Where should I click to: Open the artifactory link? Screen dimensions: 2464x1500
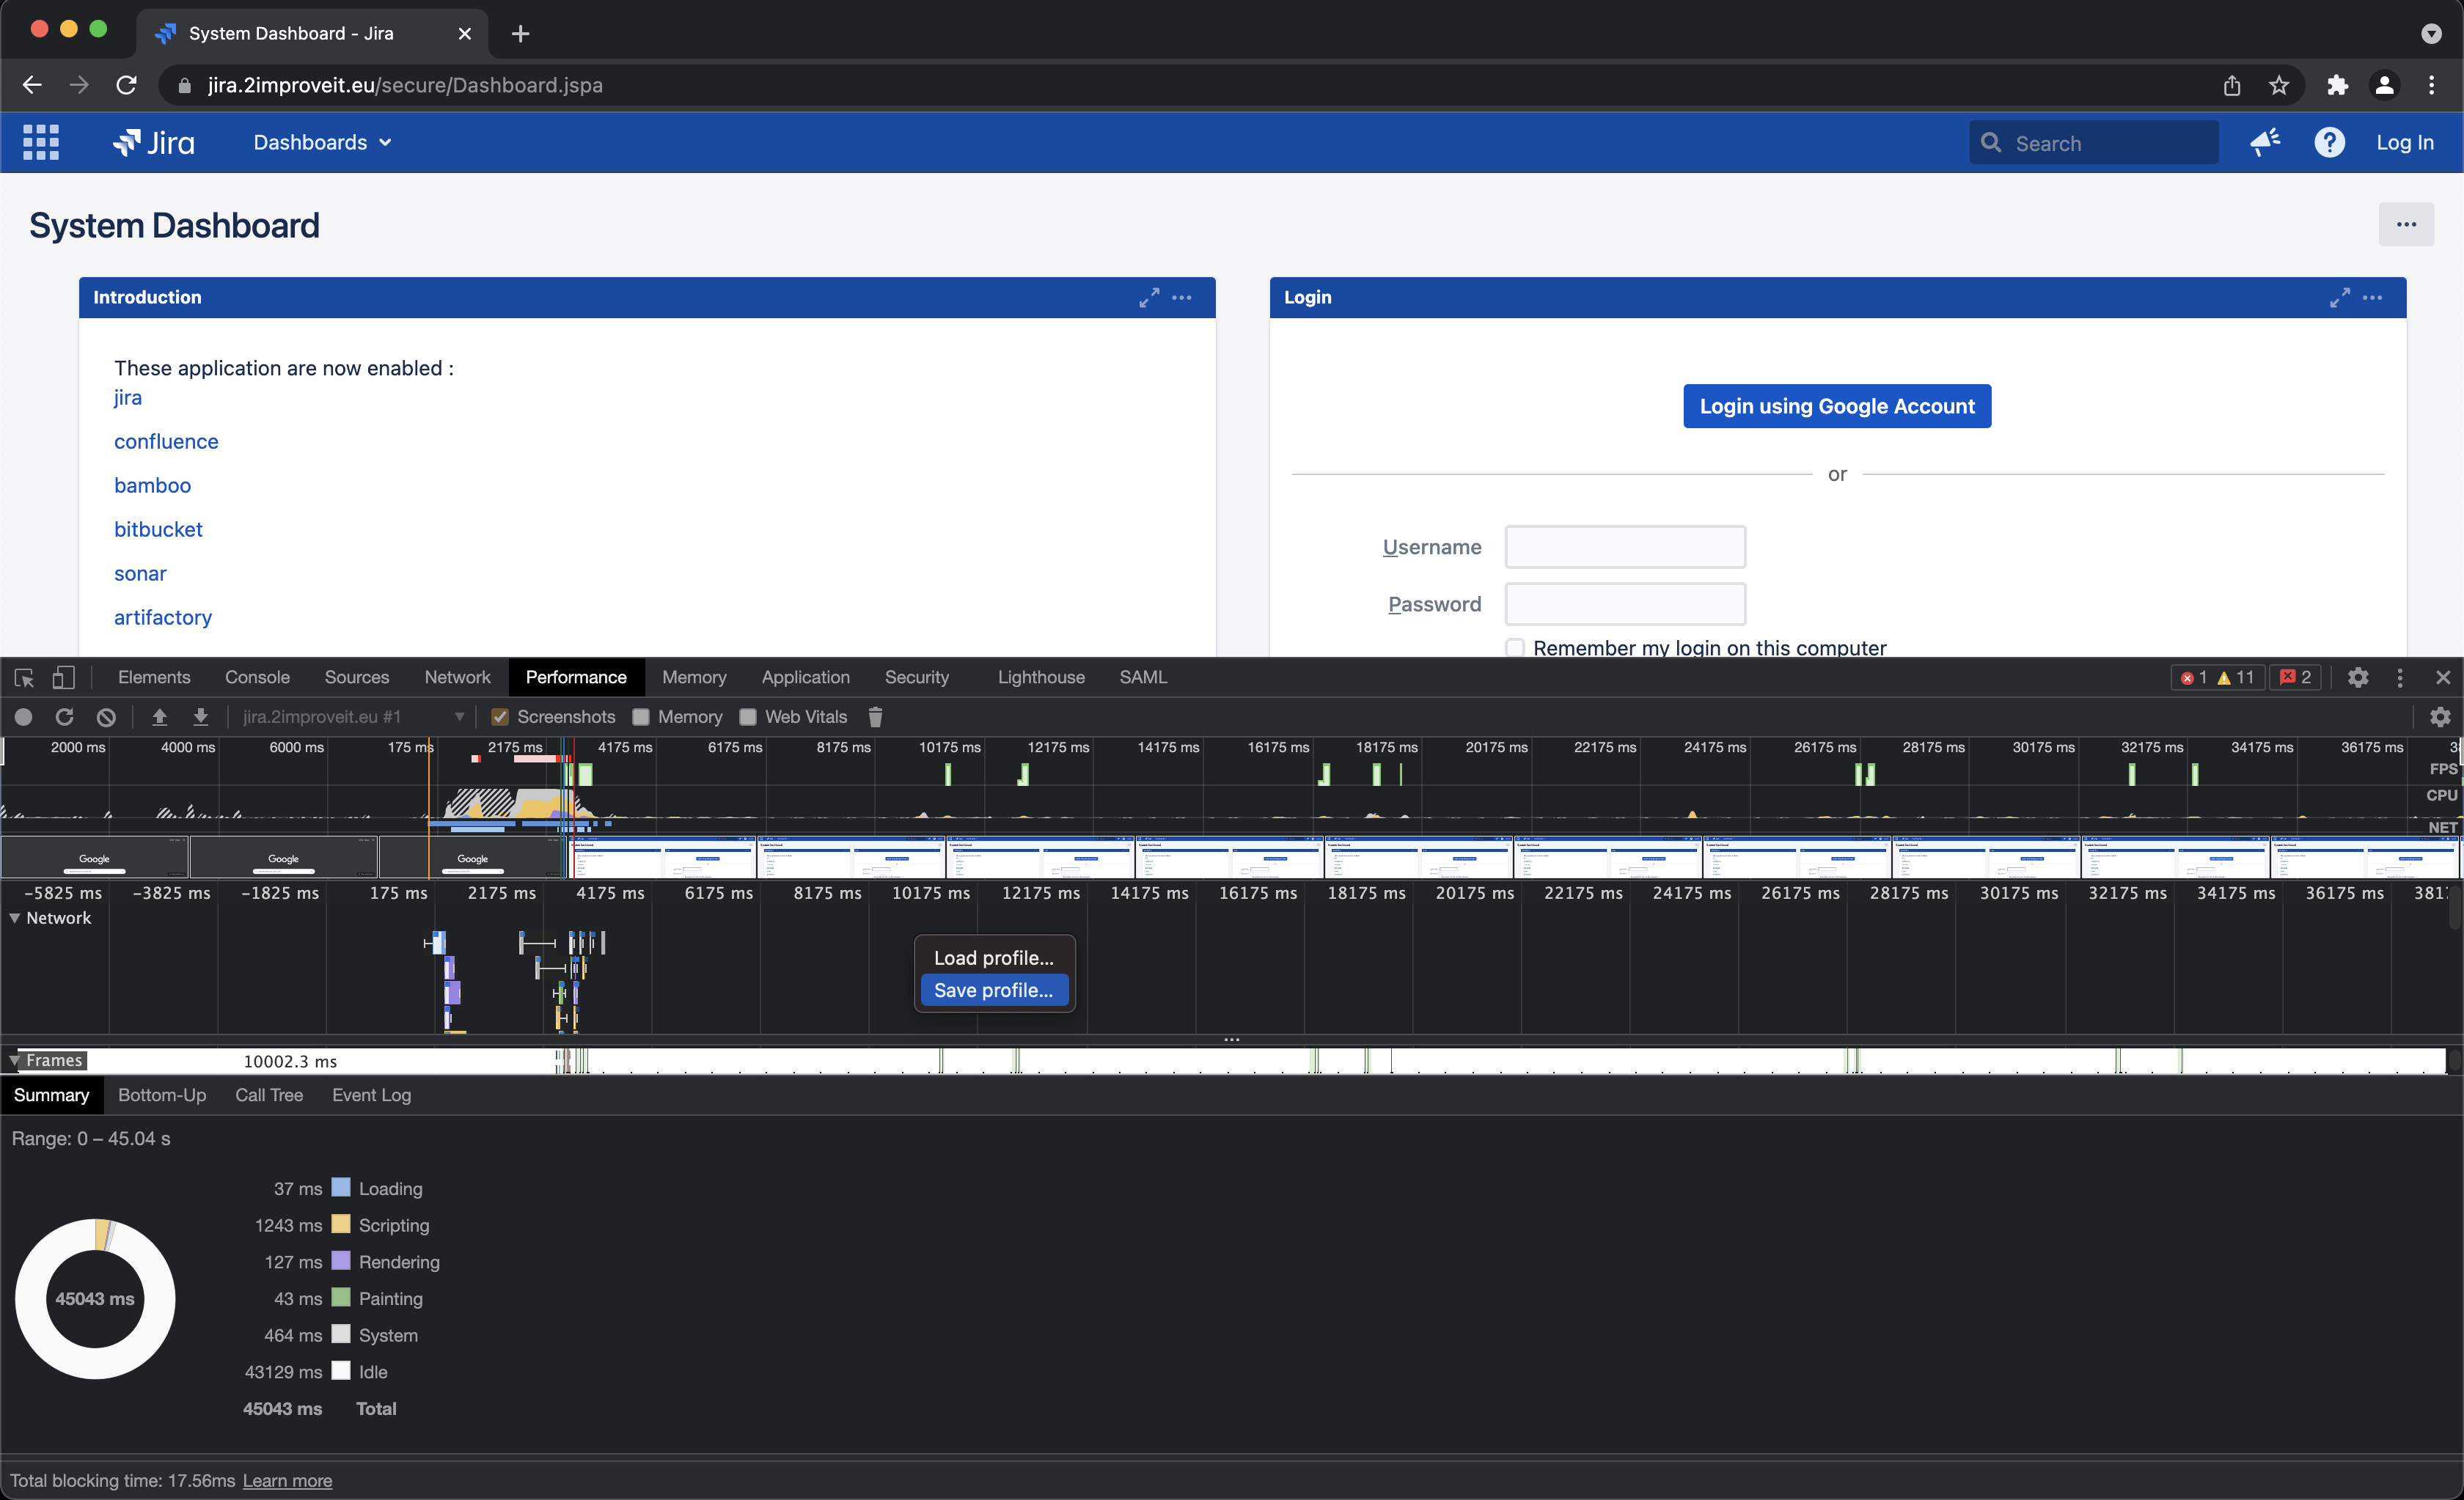pyautogui.click(x=163, y=618)
